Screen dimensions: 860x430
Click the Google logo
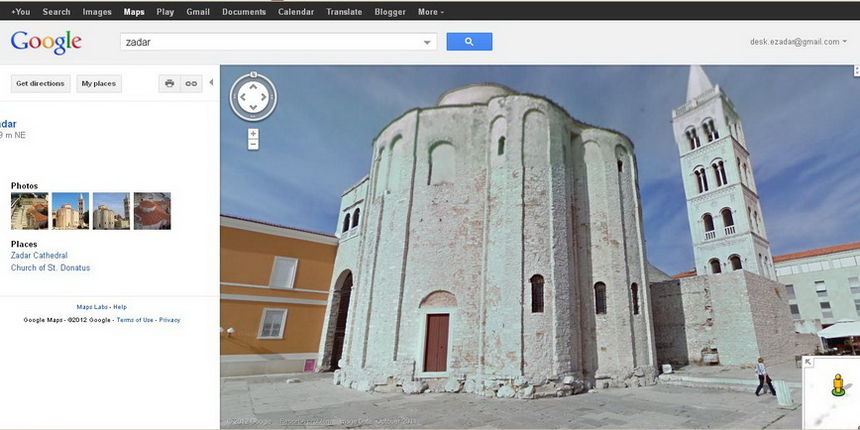46,42
